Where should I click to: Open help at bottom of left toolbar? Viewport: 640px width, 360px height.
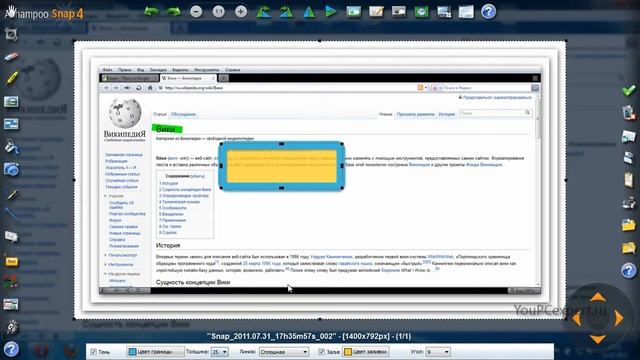coord(11,349)
